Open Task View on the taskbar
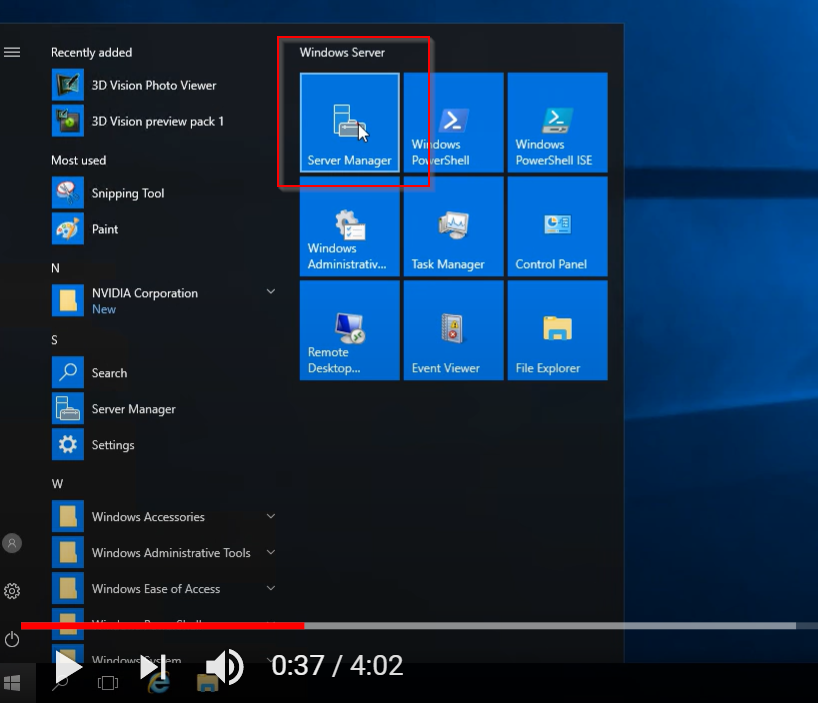The width and height of the screenshot is (818, 703). point(108,683)
